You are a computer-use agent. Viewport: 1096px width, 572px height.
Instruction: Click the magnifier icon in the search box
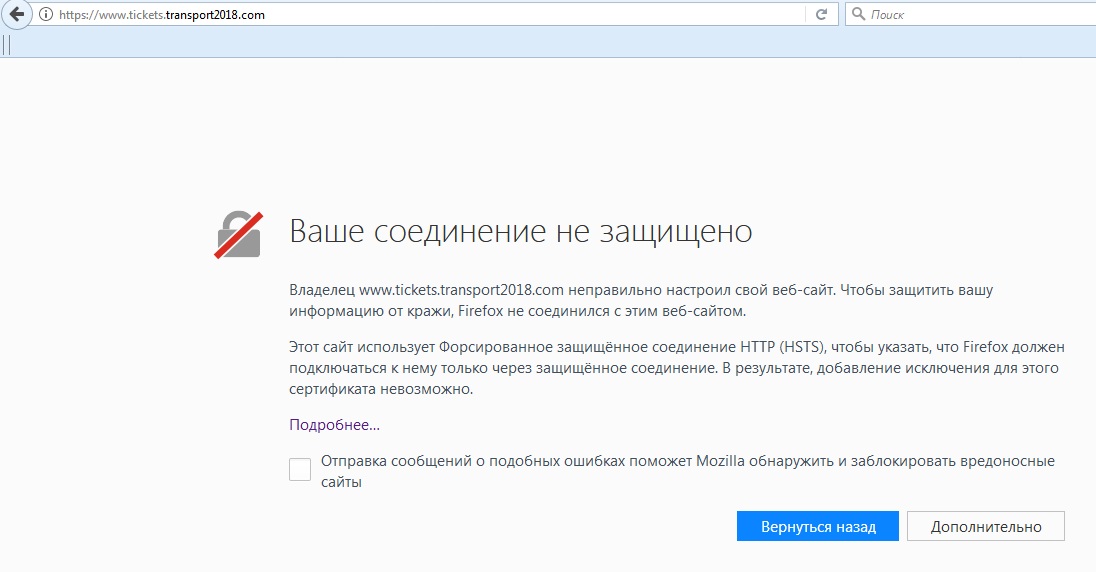pyautogui.click(x=859, y=15)
